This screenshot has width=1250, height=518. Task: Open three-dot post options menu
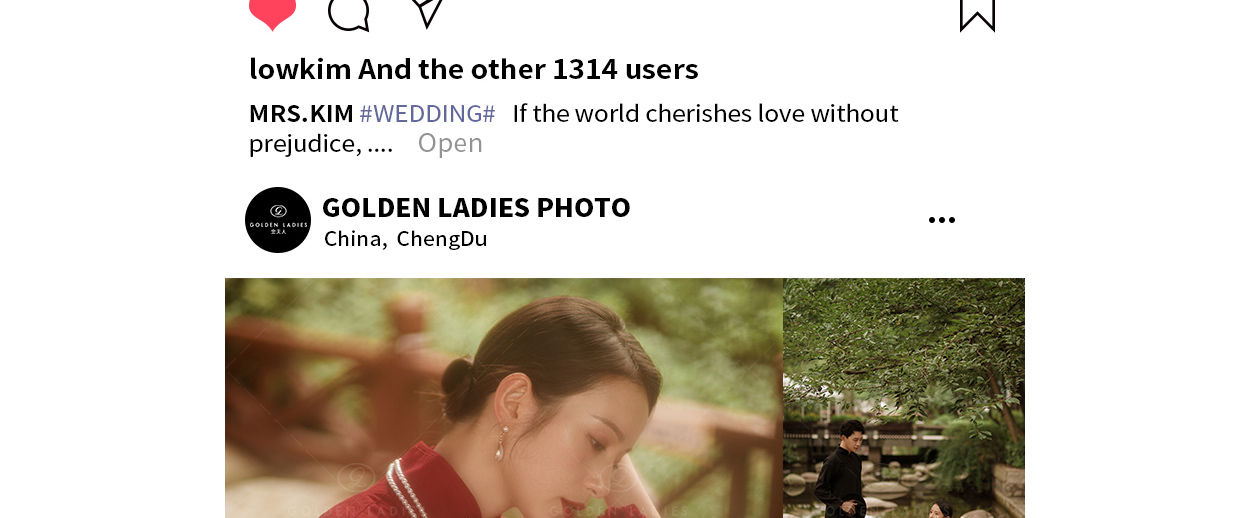click(x=942, y=220)
